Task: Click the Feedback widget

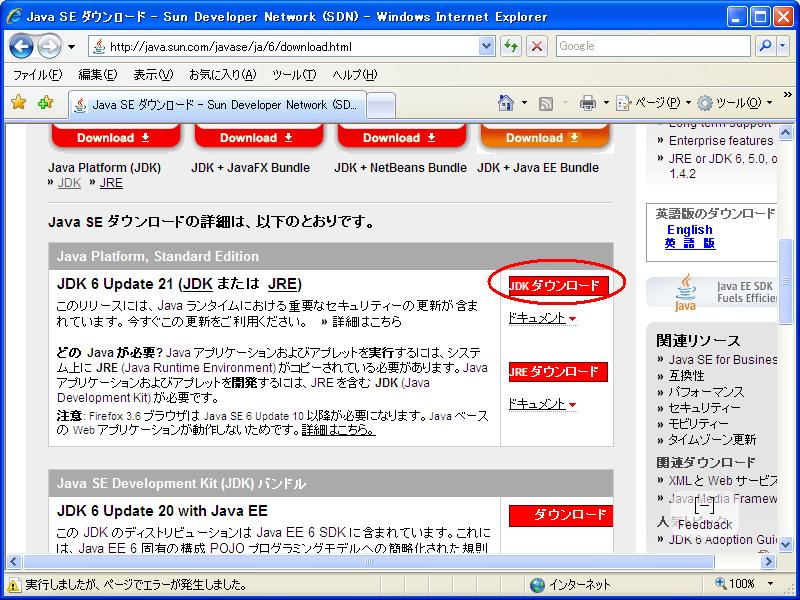Action: click(705, 515)
